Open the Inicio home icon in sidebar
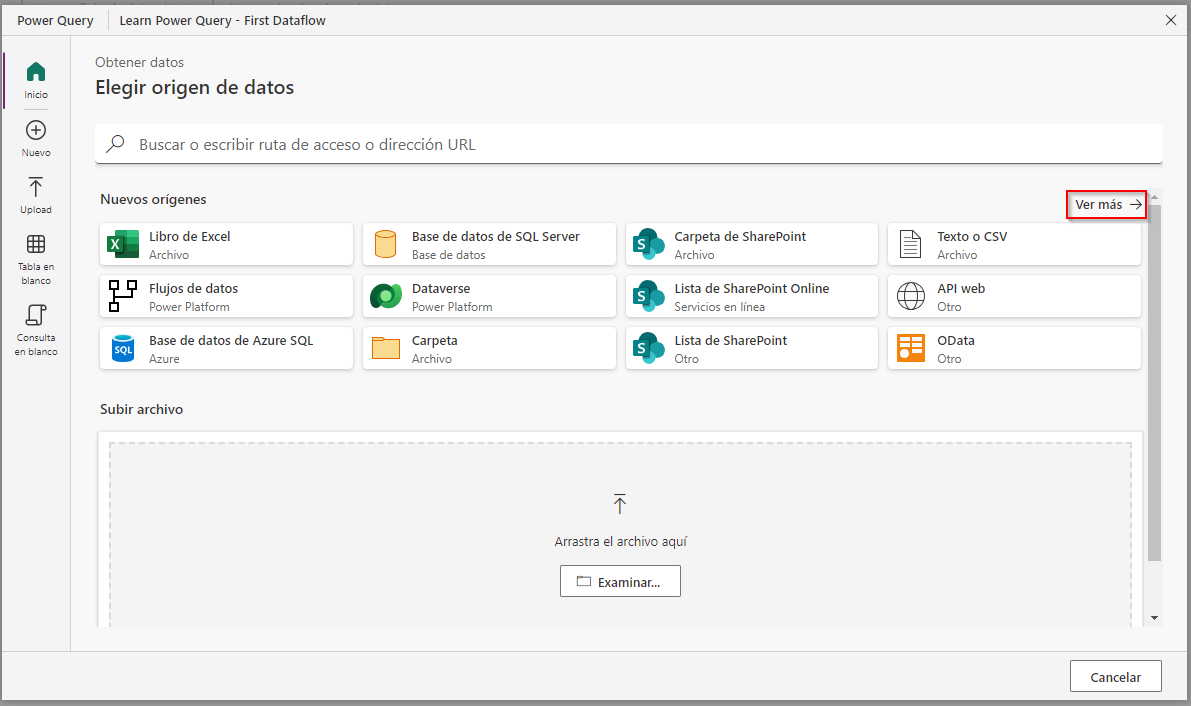The height and width of the screenshot is (706, 1191). [x=36, y=72]
